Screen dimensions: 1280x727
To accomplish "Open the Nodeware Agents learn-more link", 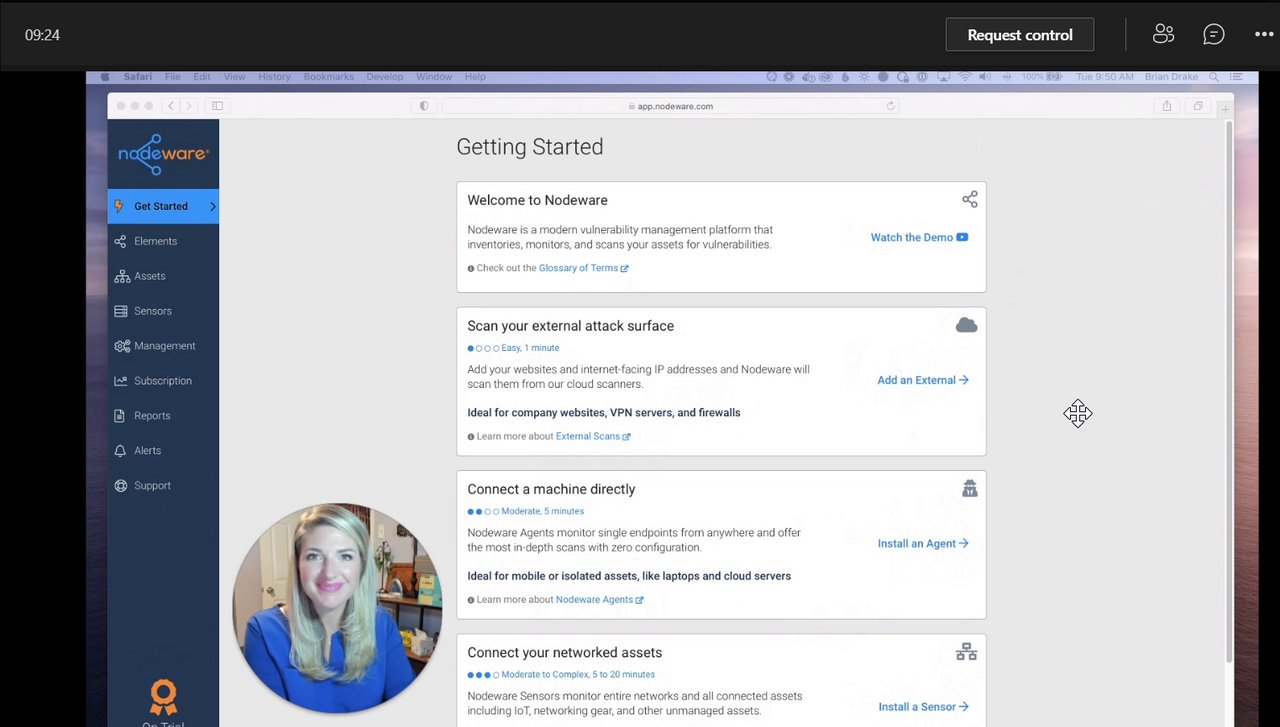I will [599, 599].
